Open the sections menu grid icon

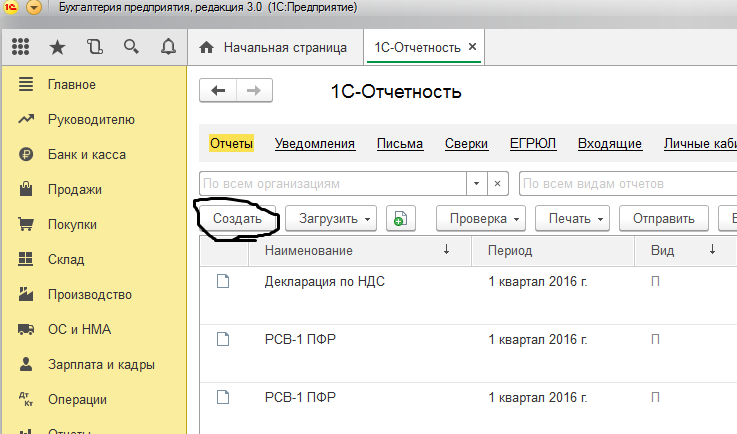coord(20,47)
